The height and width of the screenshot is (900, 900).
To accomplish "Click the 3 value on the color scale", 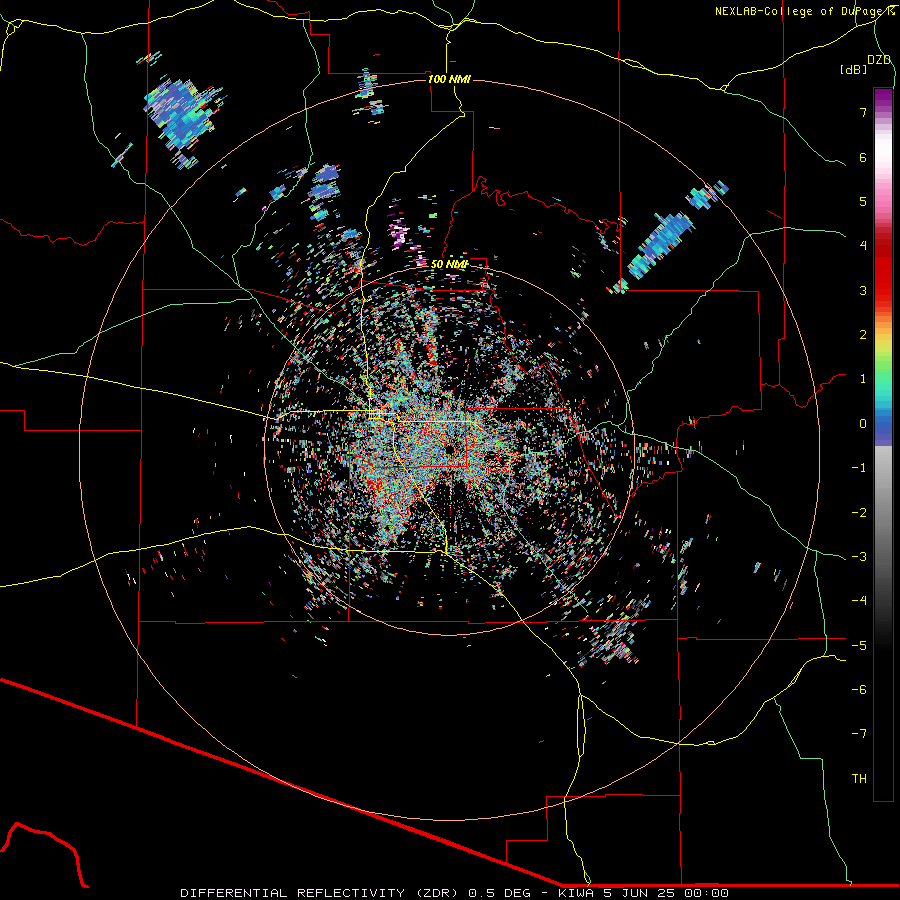I will click(863, 290).
